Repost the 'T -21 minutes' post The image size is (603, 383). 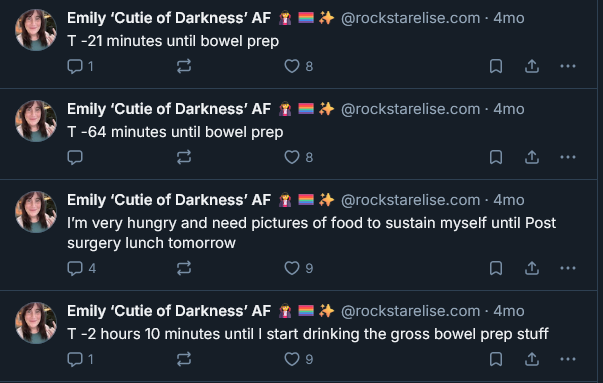184,66
